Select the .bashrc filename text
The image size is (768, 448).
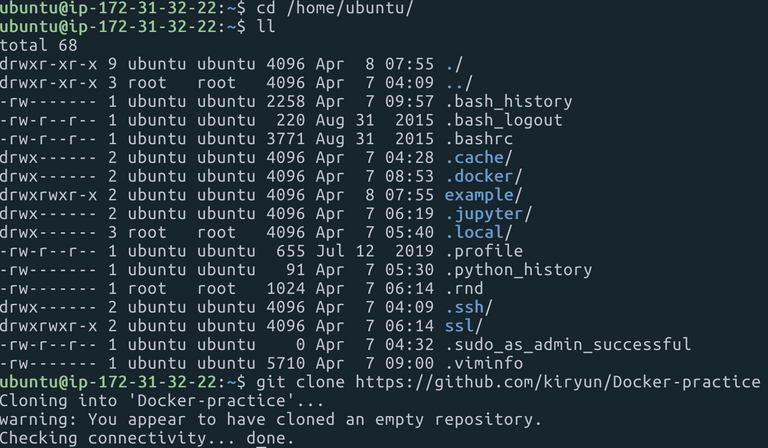coord(479,139)
